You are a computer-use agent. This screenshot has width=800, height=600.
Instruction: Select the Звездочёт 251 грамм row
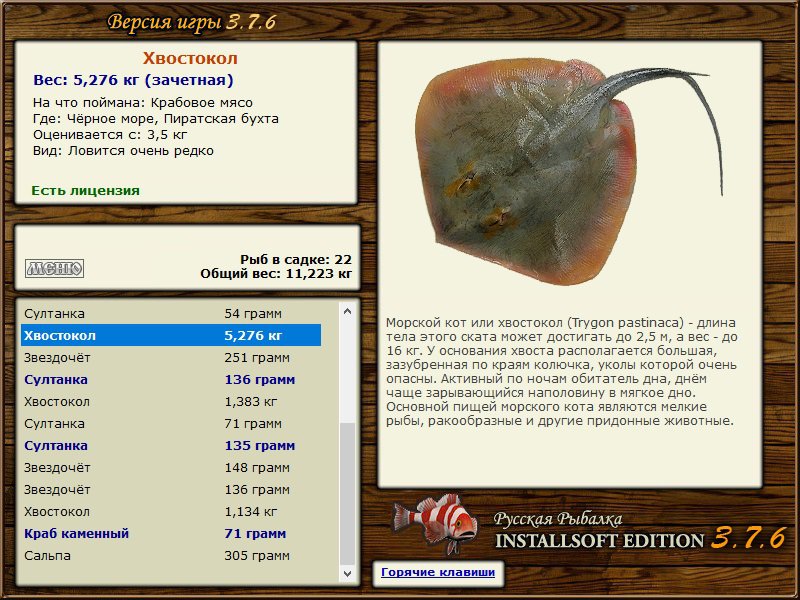(171, 358)
